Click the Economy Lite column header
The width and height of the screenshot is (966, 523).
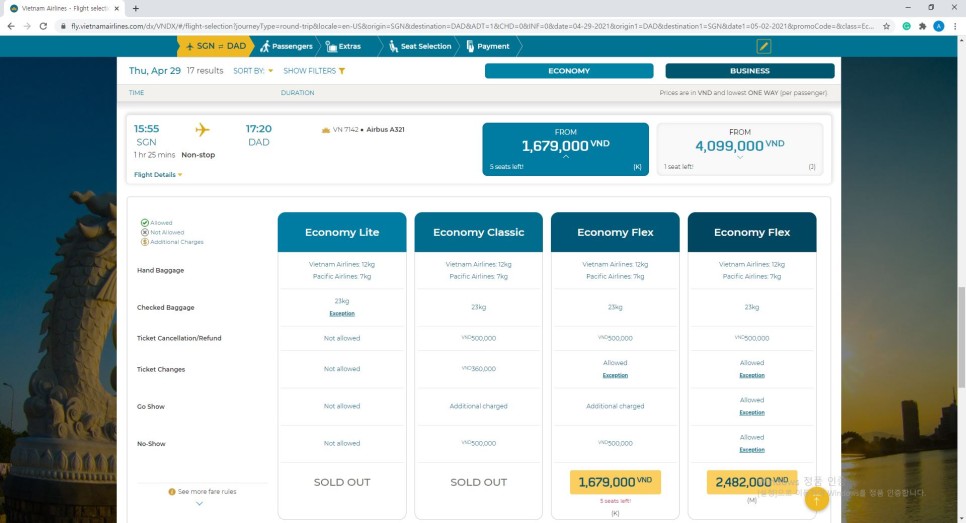point(342,232)
